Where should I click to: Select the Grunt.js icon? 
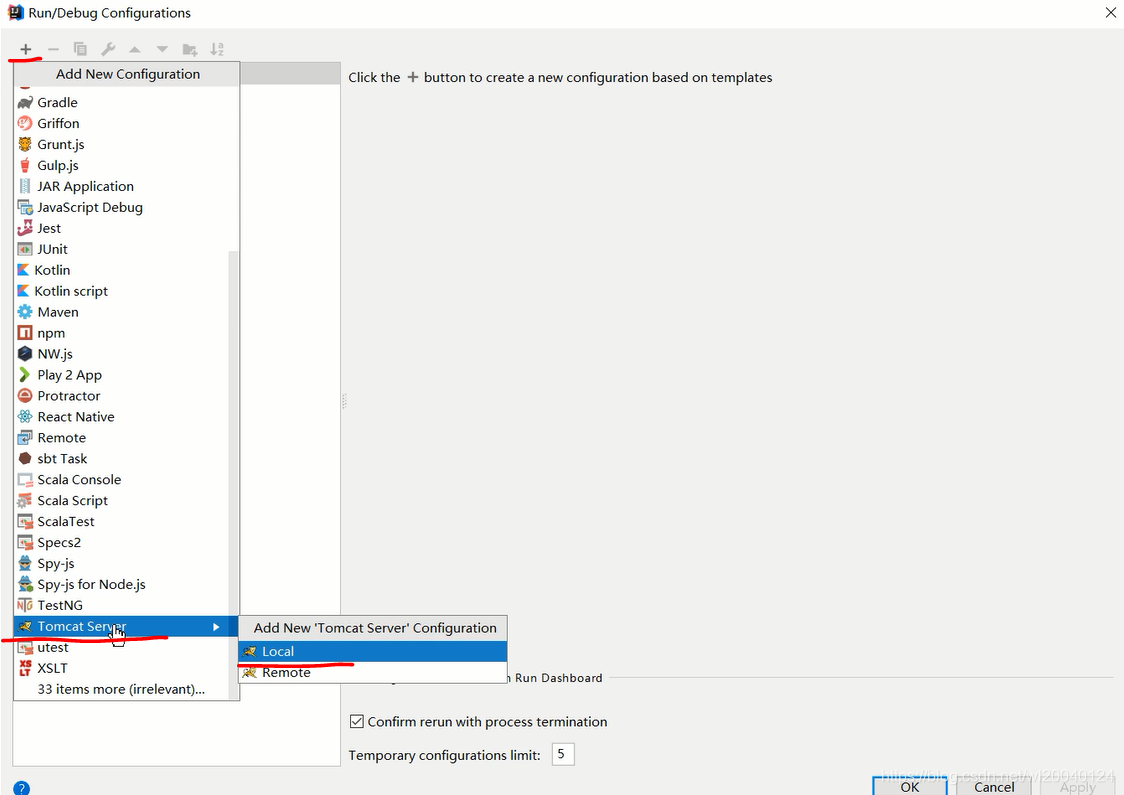coord(25,144)
